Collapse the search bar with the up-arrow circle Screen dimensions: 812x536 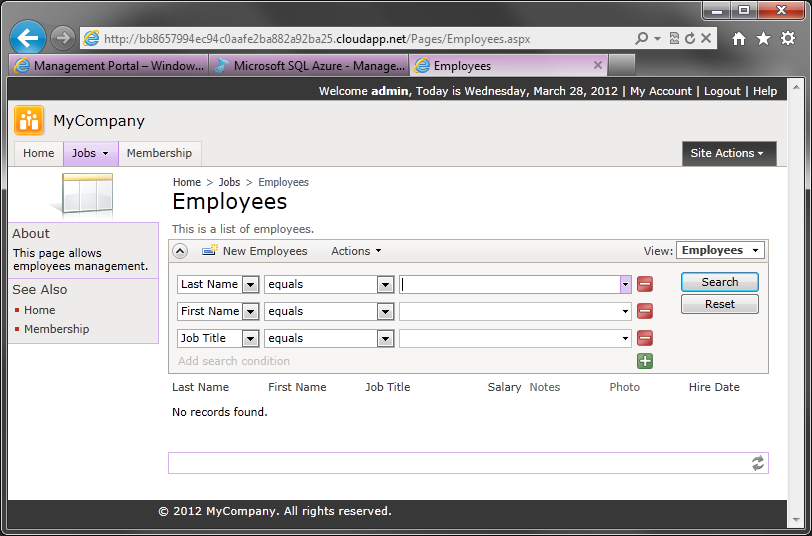click(x=180, y=251)
